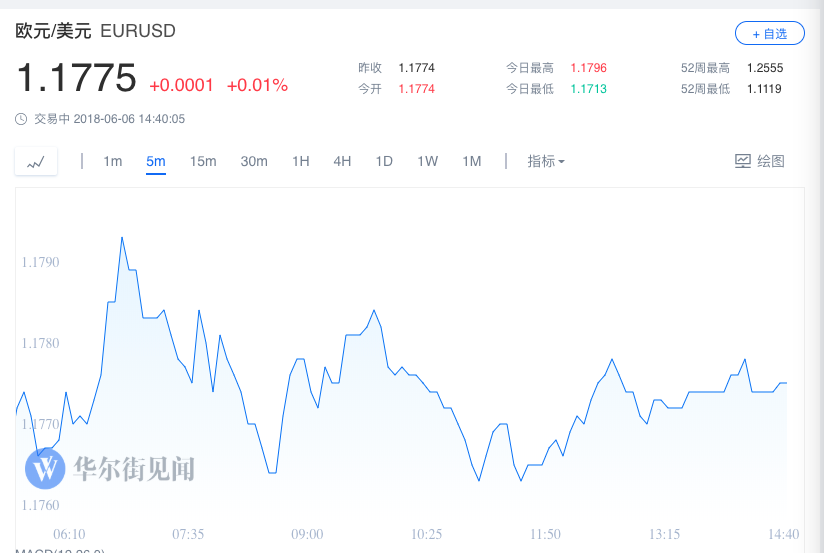Screen dimensions: 824x553
Task: Expand the 指标 indicators dropdown
Action: [546, 161]
